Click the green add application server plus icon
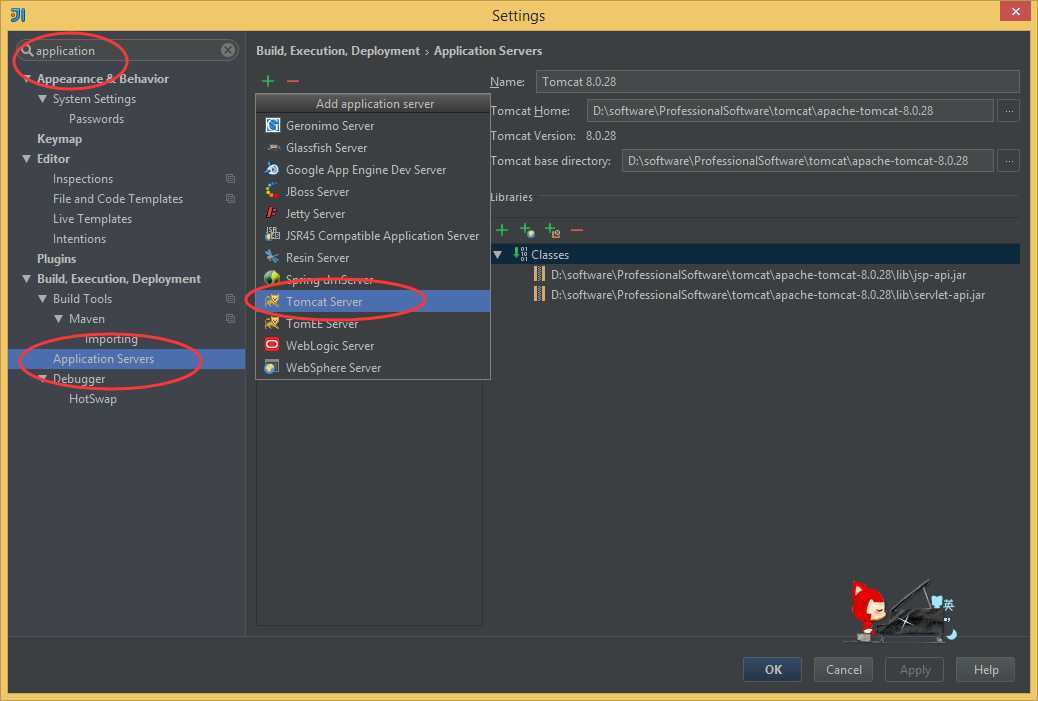The width and height of the screenshot is (1038, 701). pos(268,81)
